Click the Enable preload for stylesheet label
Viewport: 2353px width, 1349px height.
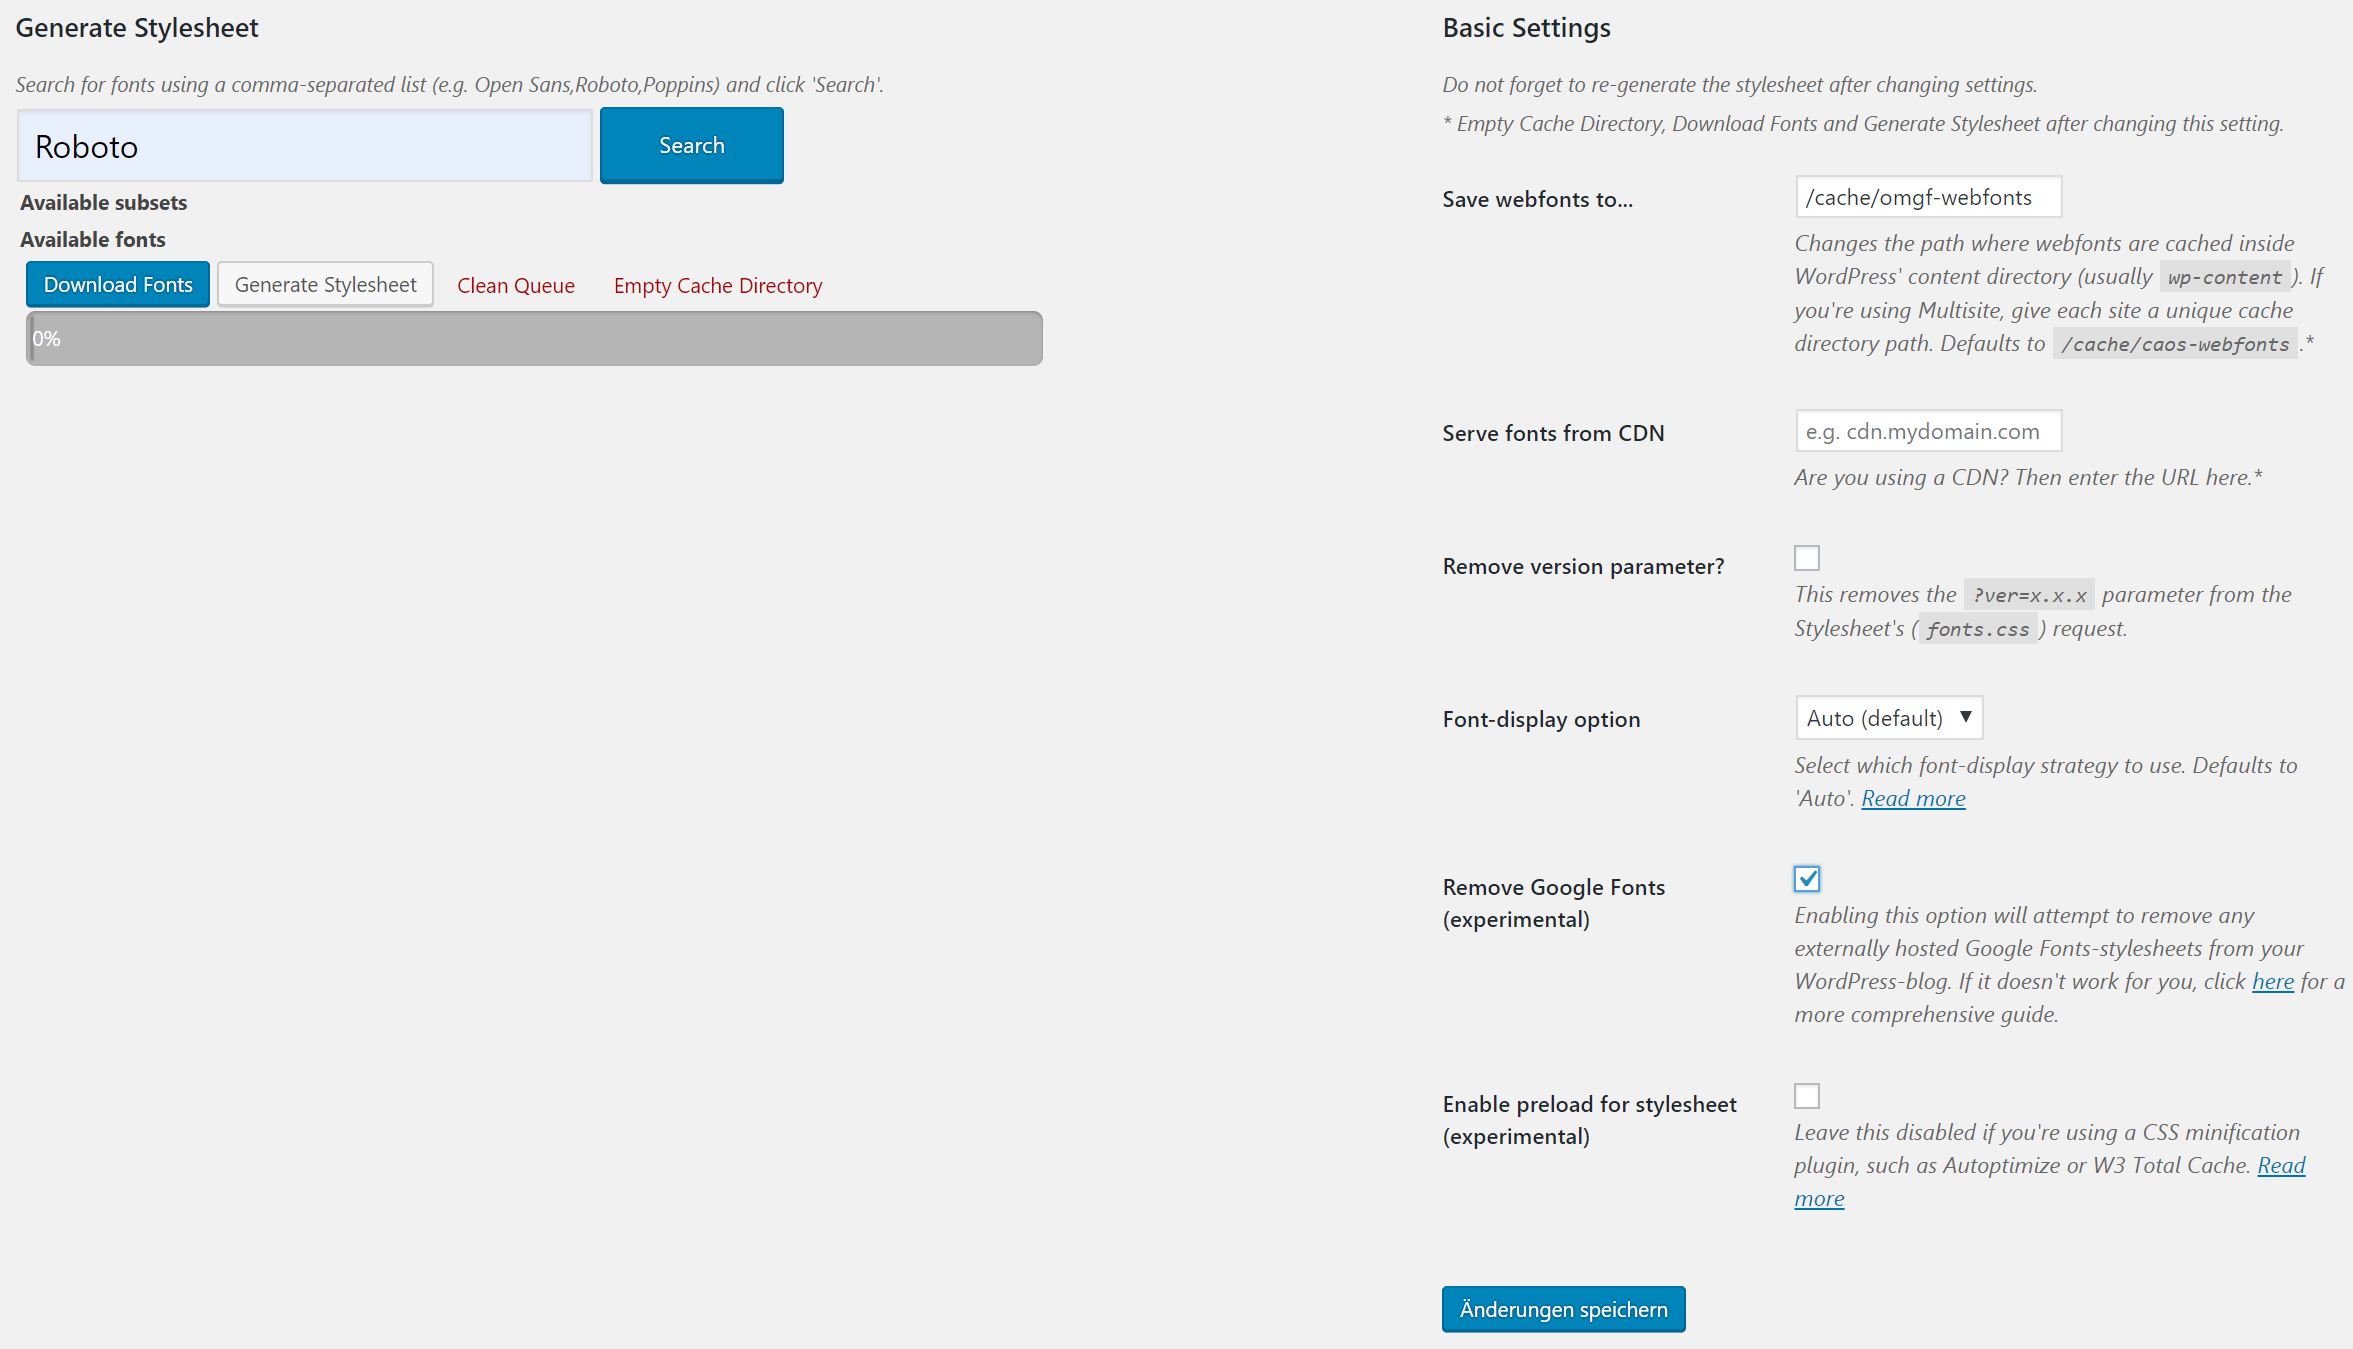point(1588,1105)
